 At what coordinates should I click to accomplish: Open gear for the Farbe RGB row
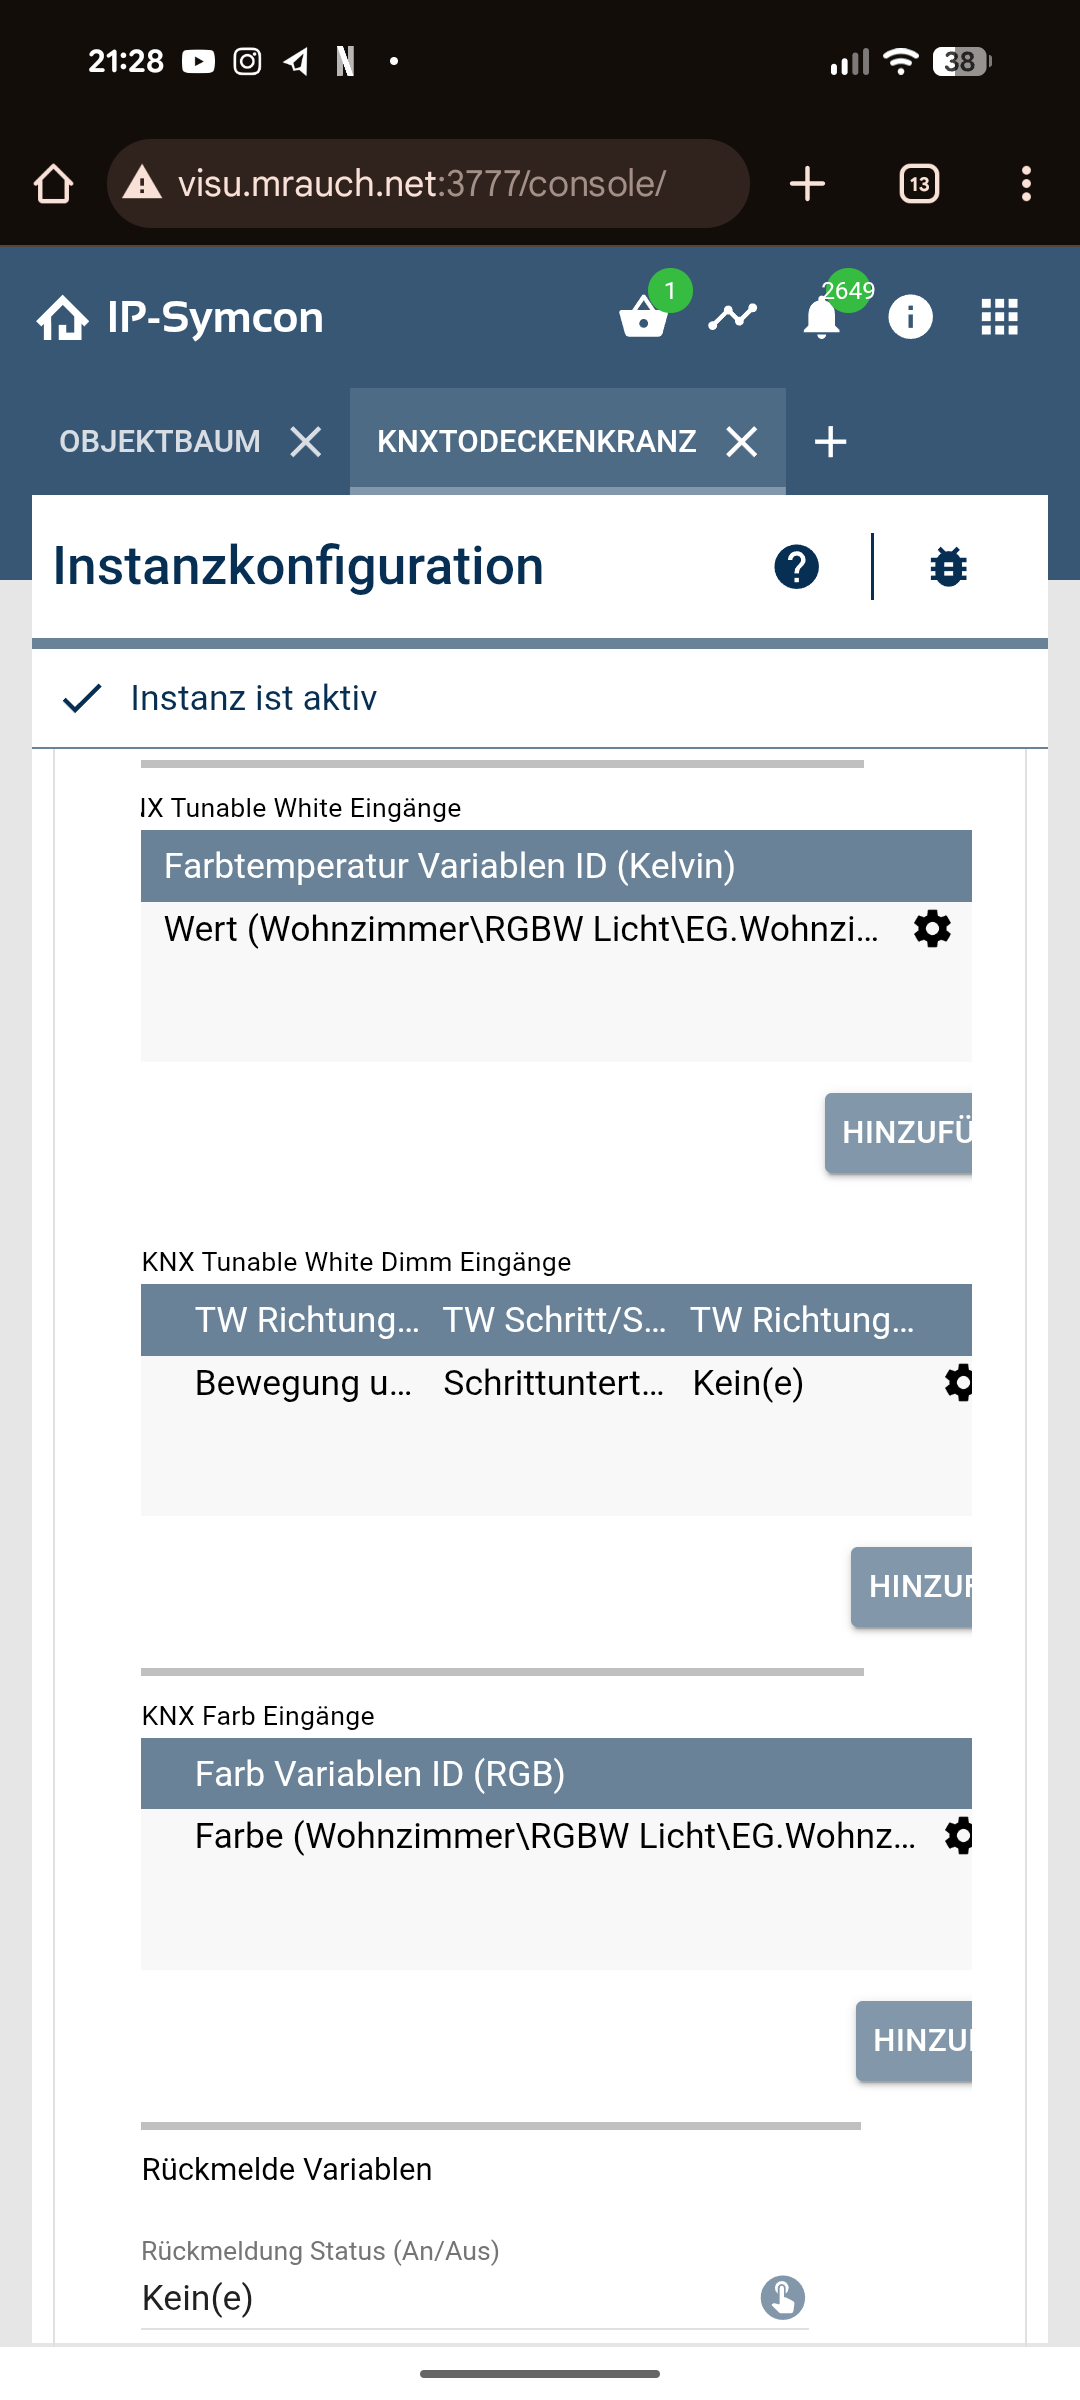tap(959, 1836)
